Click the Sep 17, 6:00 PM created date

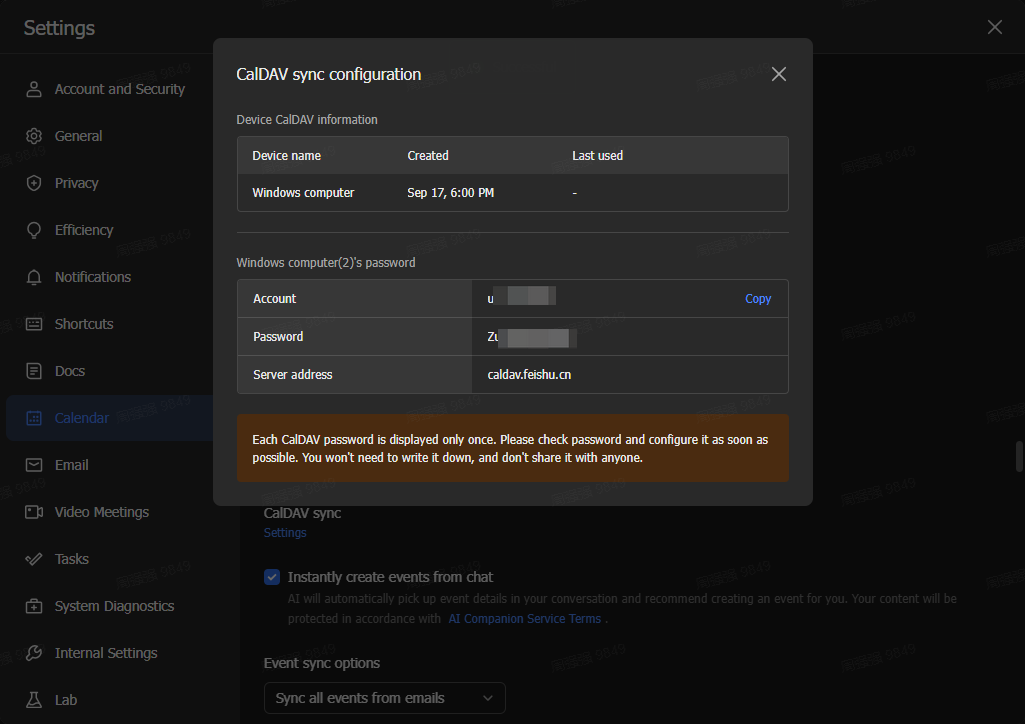point(450,193)
